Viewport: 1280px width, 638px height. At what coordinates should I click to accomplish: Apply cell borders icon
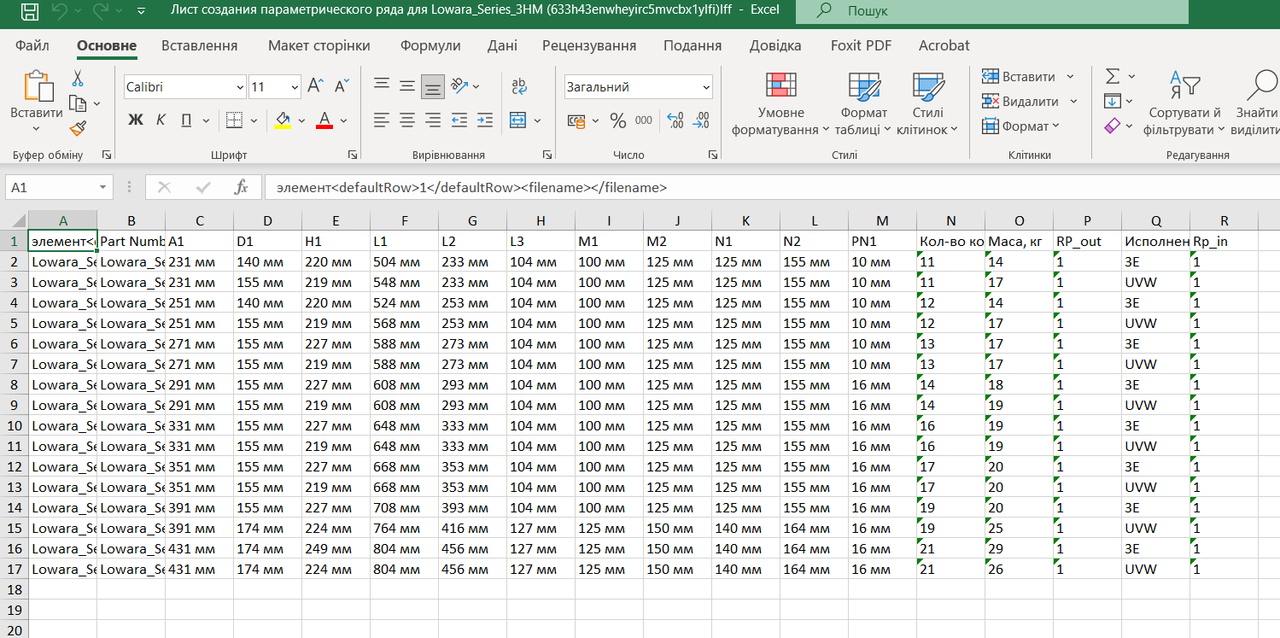point(234,120)
